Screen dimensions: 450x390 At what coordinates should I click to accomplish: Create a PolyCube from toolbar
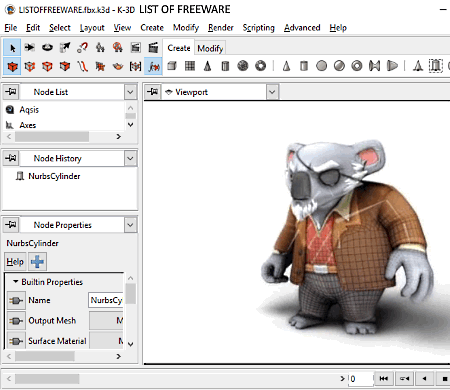172,66
